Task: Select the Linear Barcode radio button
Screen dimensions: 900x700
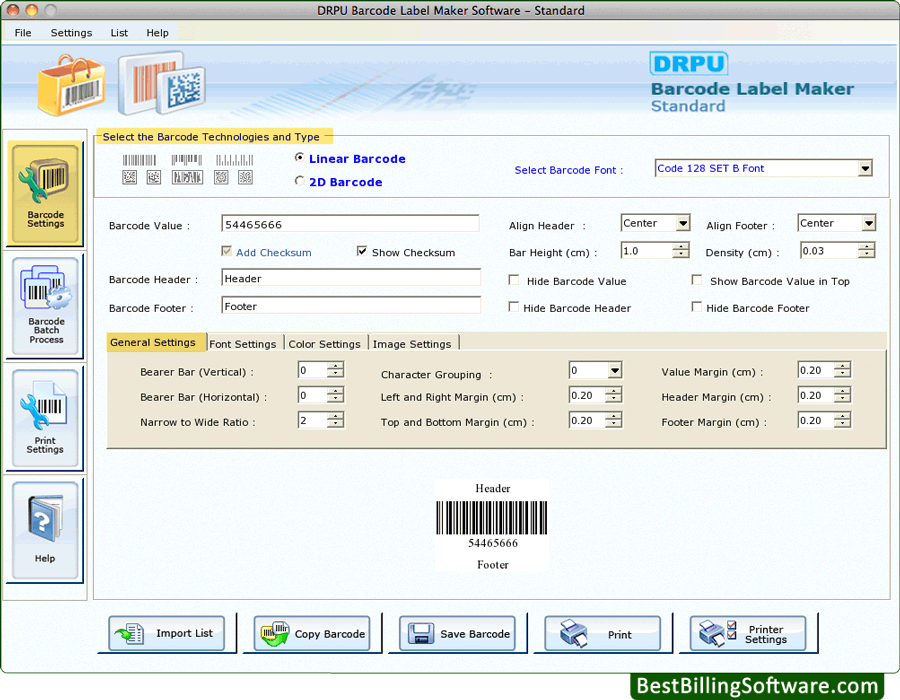Action: pos(299,157)
